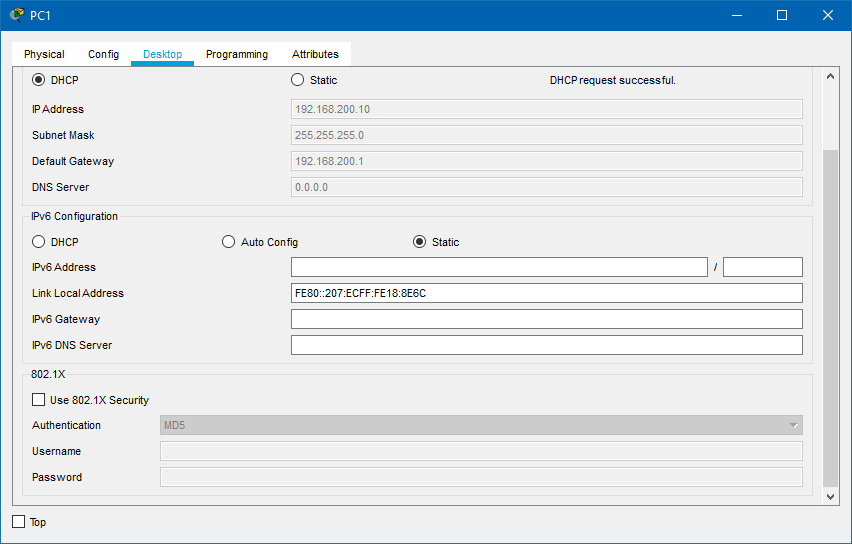
Task: Click the 'Authentication' label
Action: click(x=66, y=425)
